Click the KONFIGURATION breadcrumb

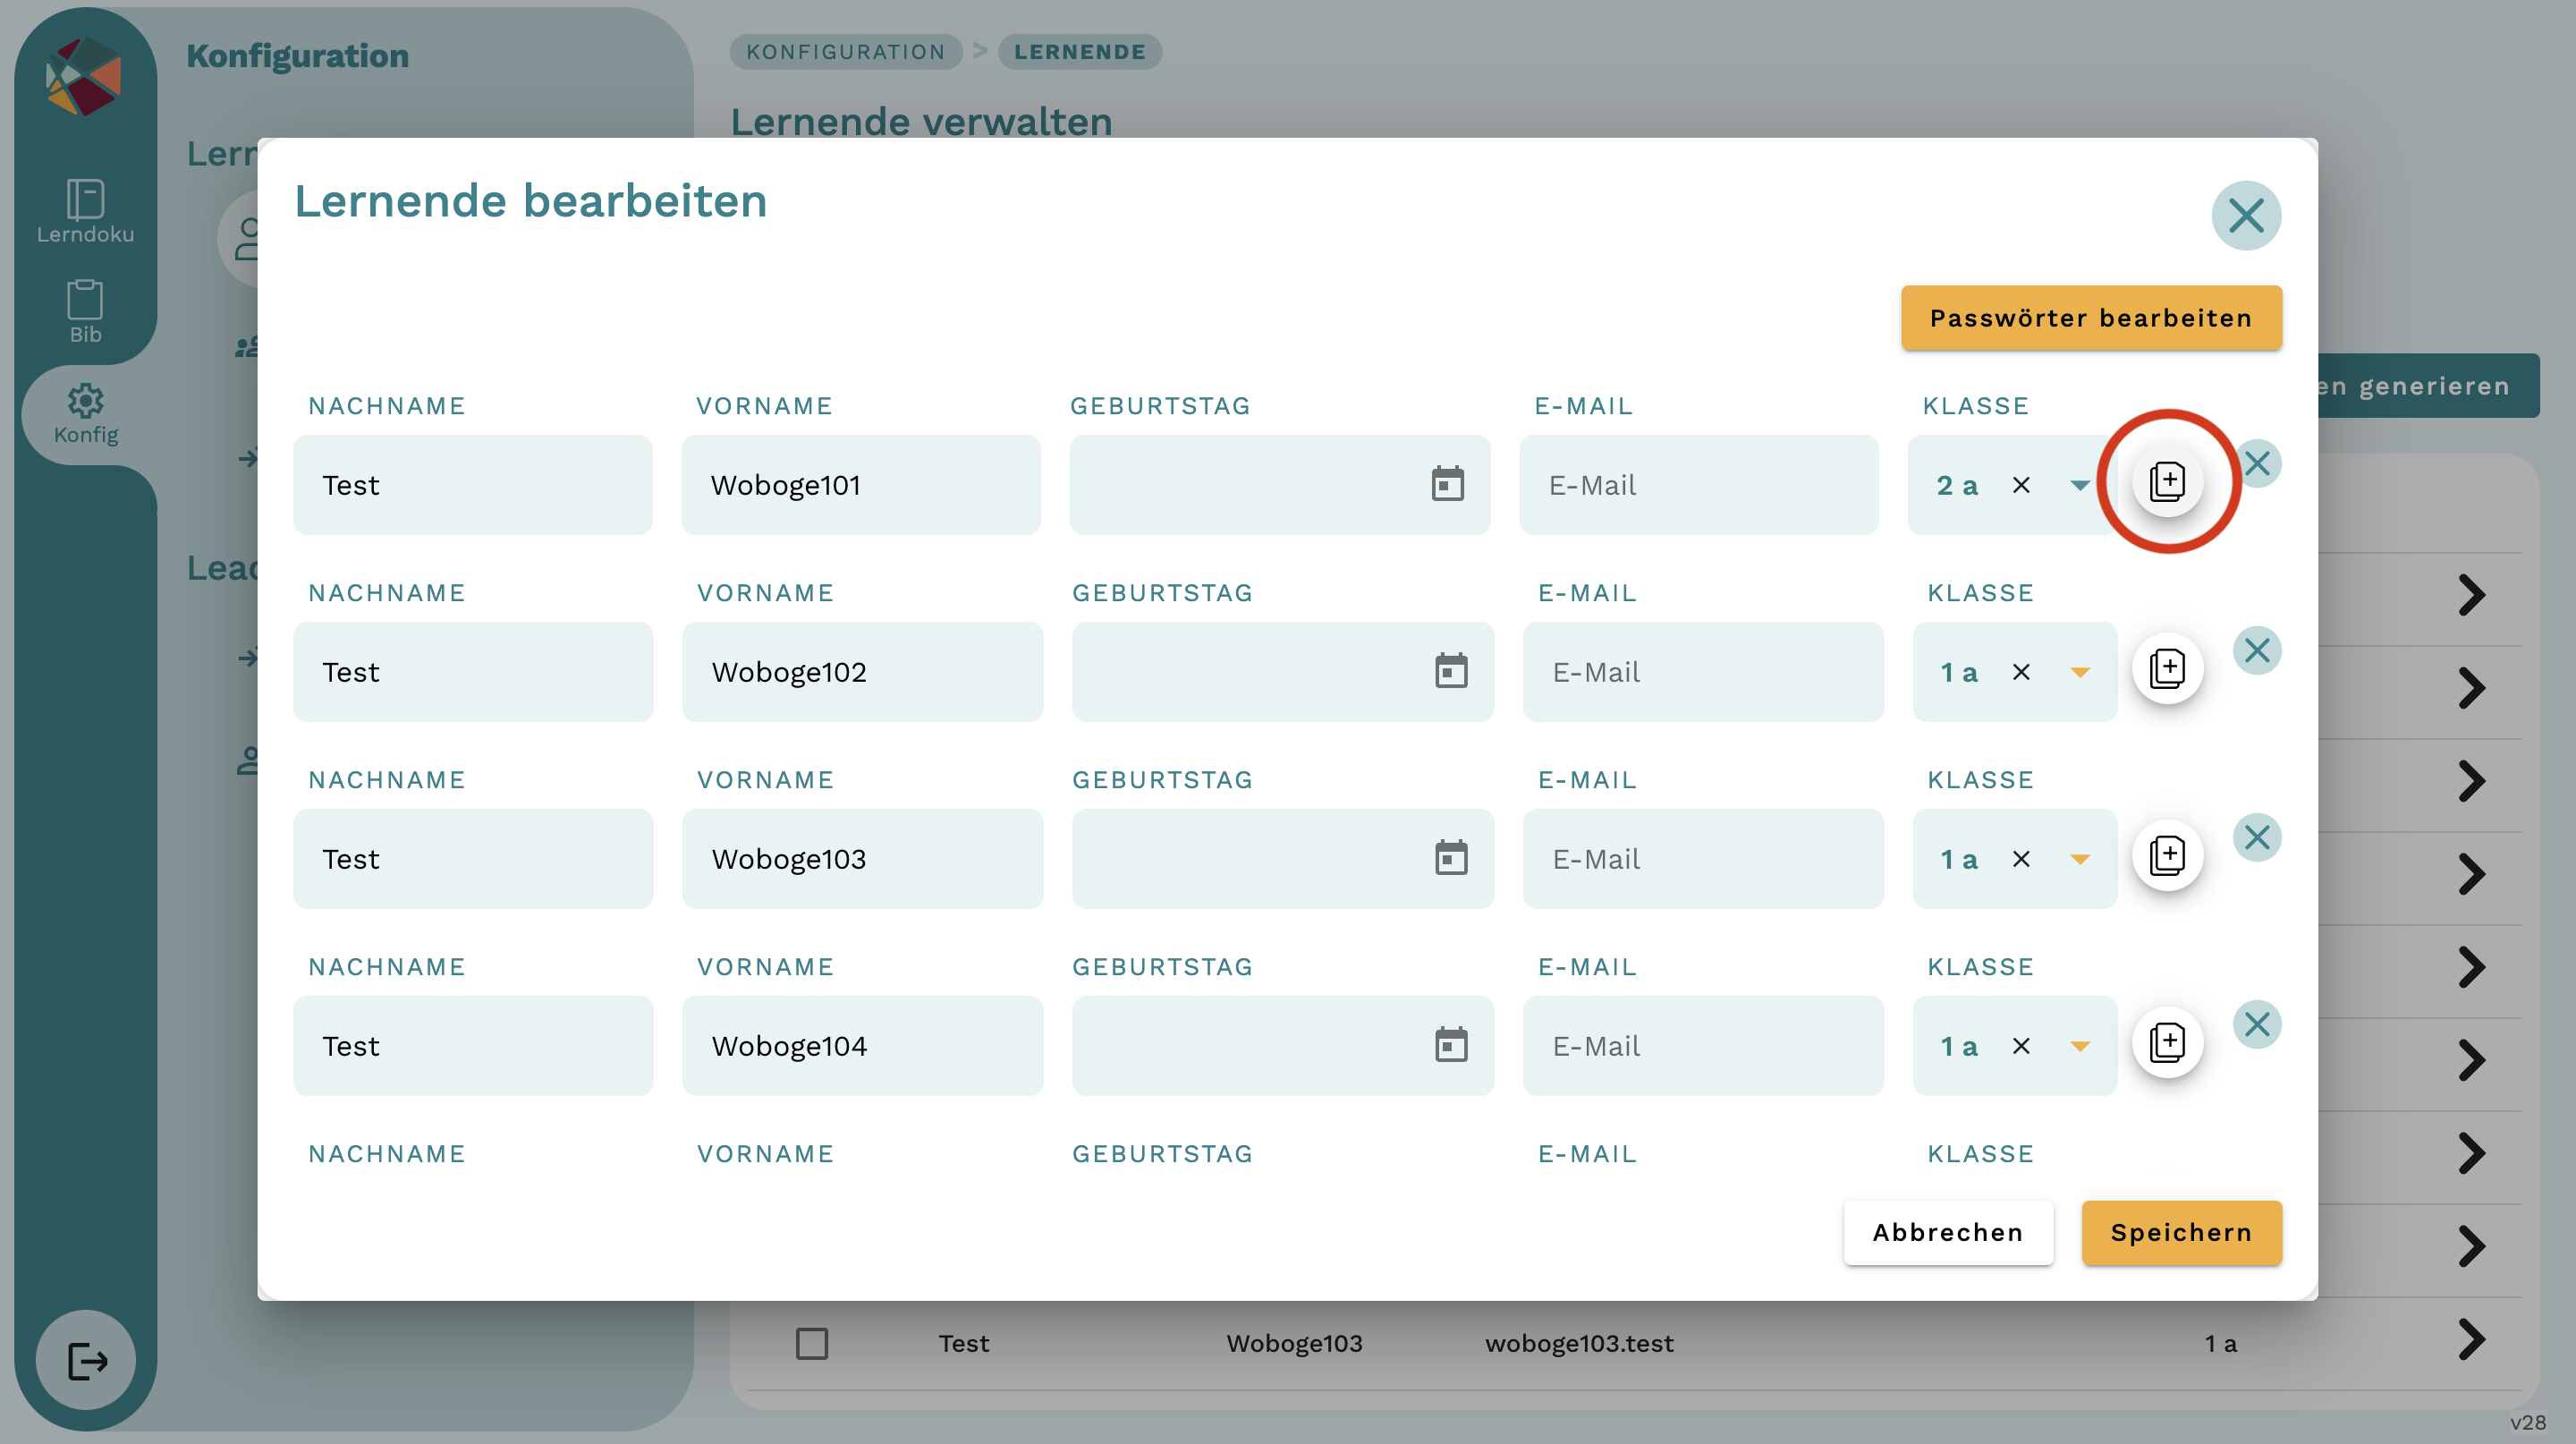(x=845, y=51)
